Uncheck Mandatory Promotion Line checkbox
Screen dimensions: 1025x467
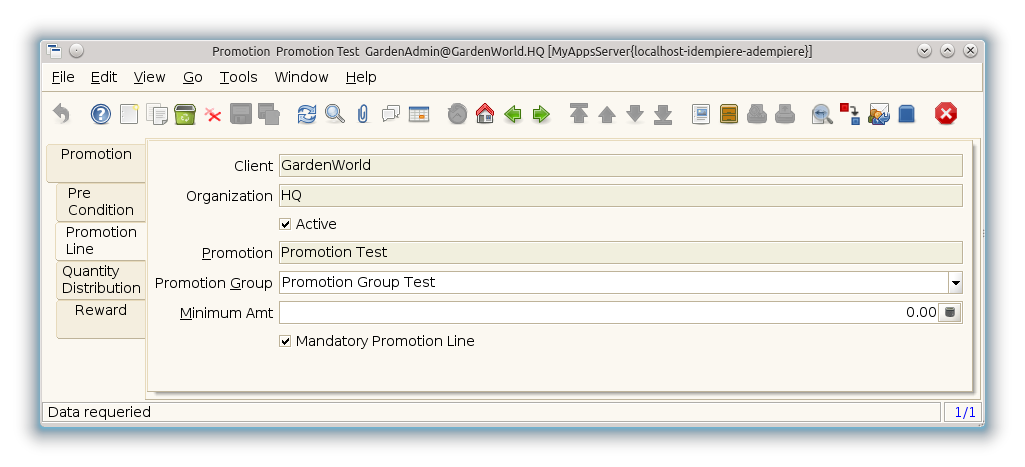[x=286, y=341]
